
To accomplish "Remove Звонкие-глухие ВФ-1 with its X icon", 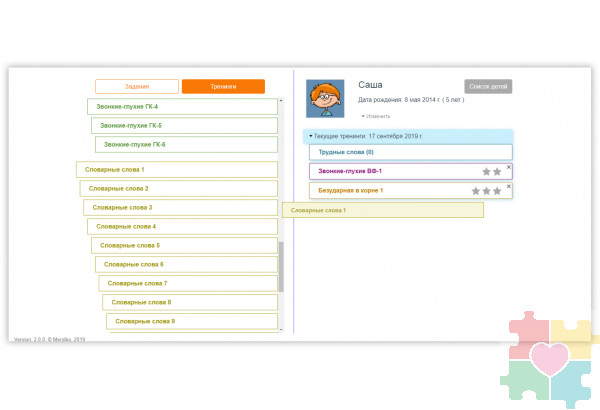I will pyautogui.click(x=508, y=167).
